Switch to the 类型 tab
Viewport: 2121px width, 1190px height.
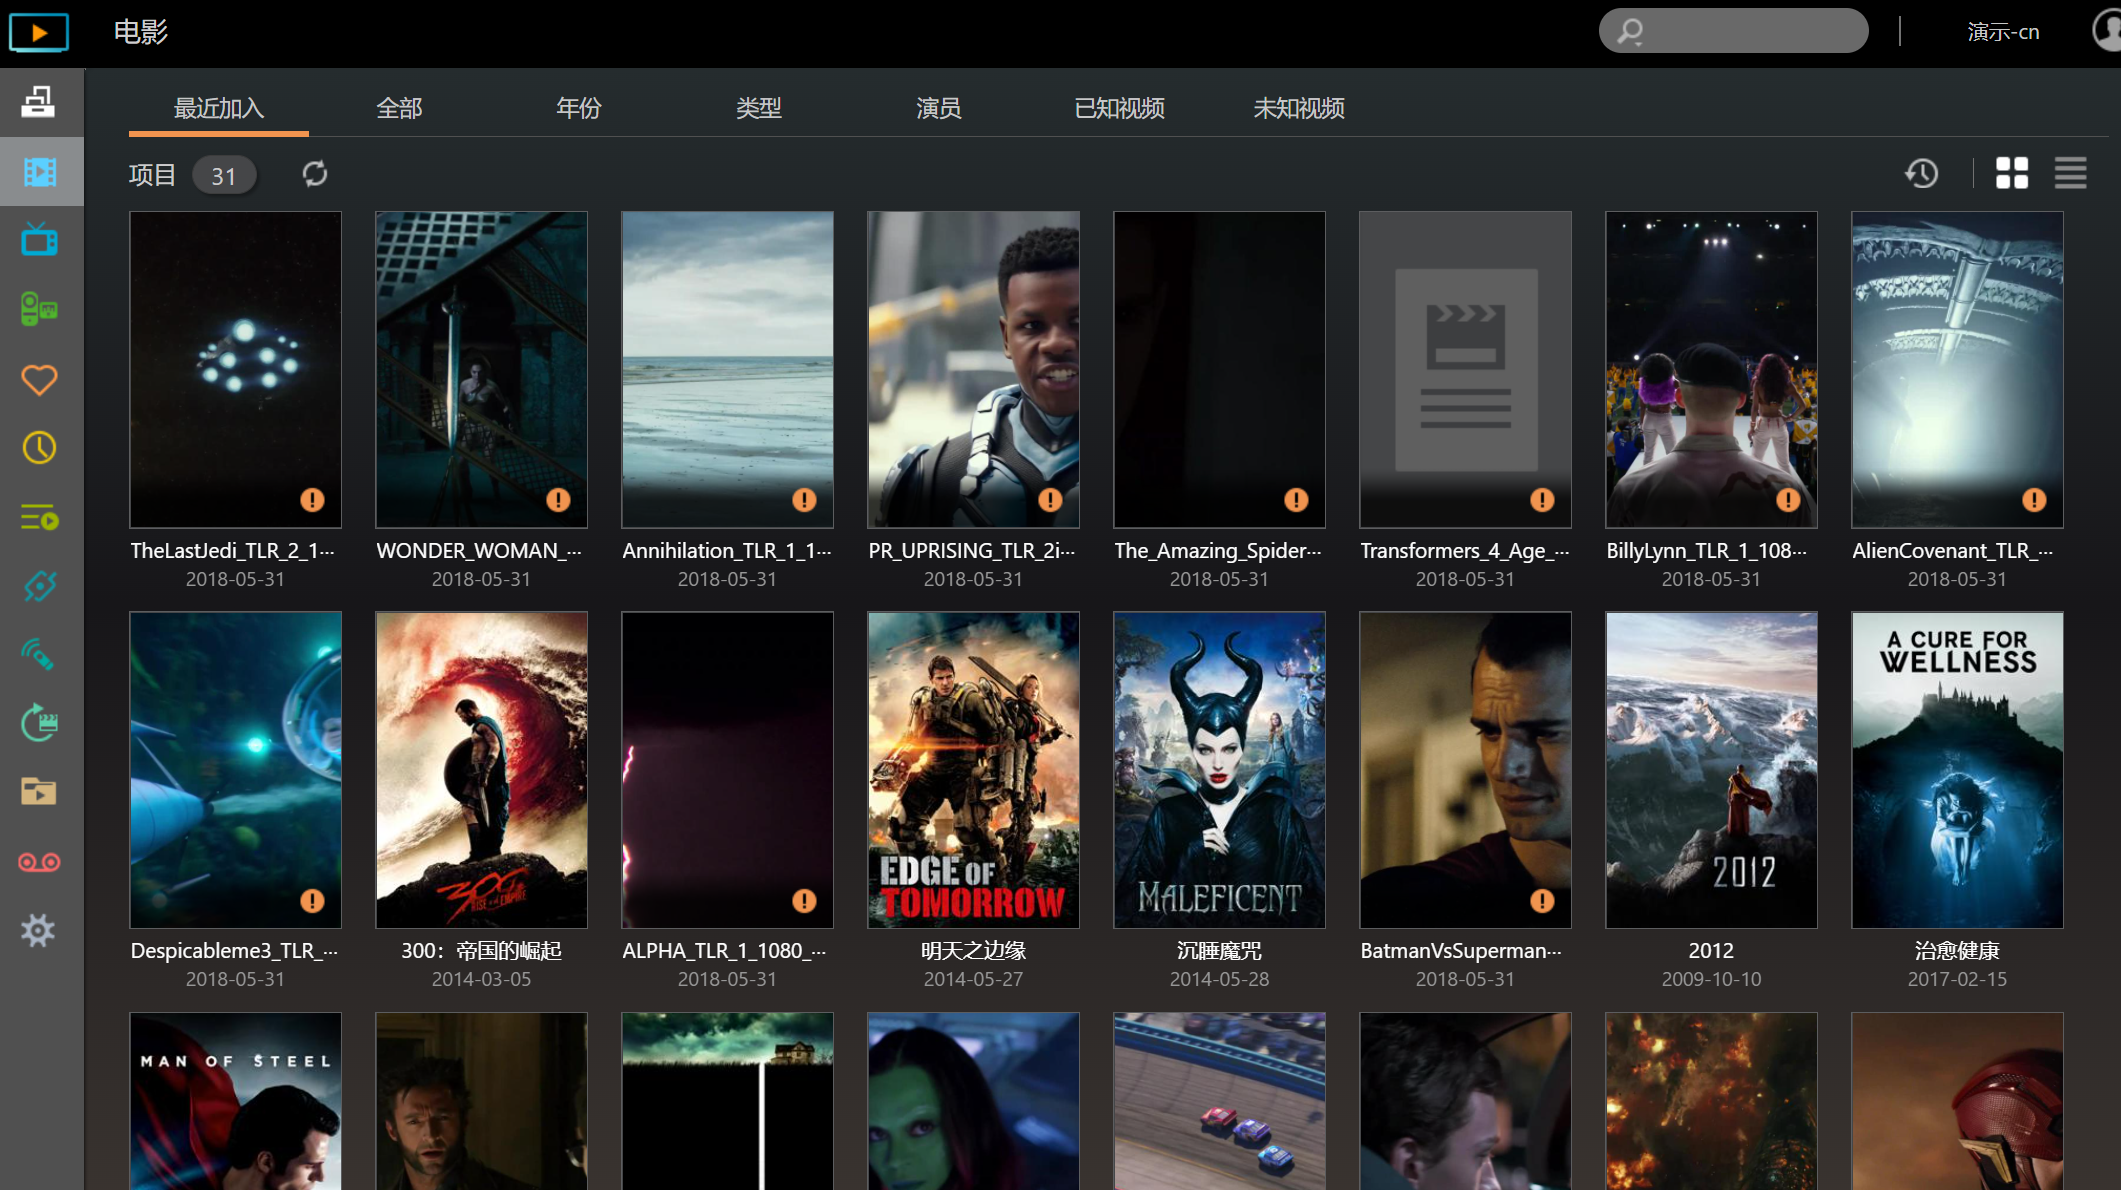point(759,108)
